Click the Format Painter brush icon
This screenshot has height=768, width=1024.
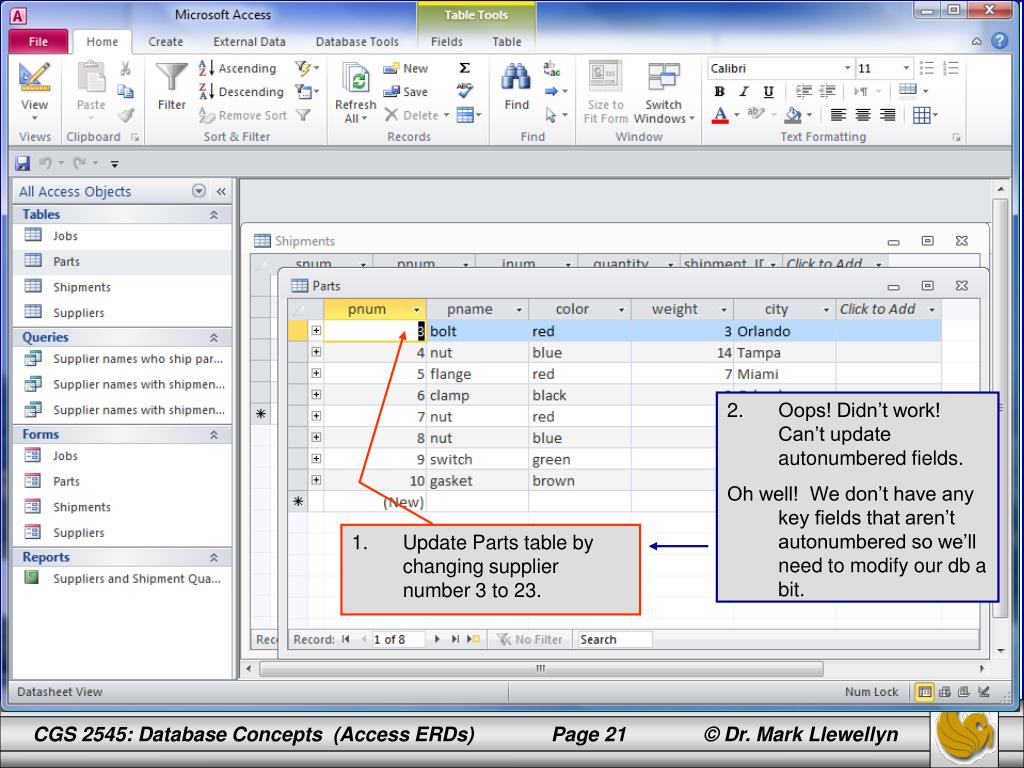125,116
